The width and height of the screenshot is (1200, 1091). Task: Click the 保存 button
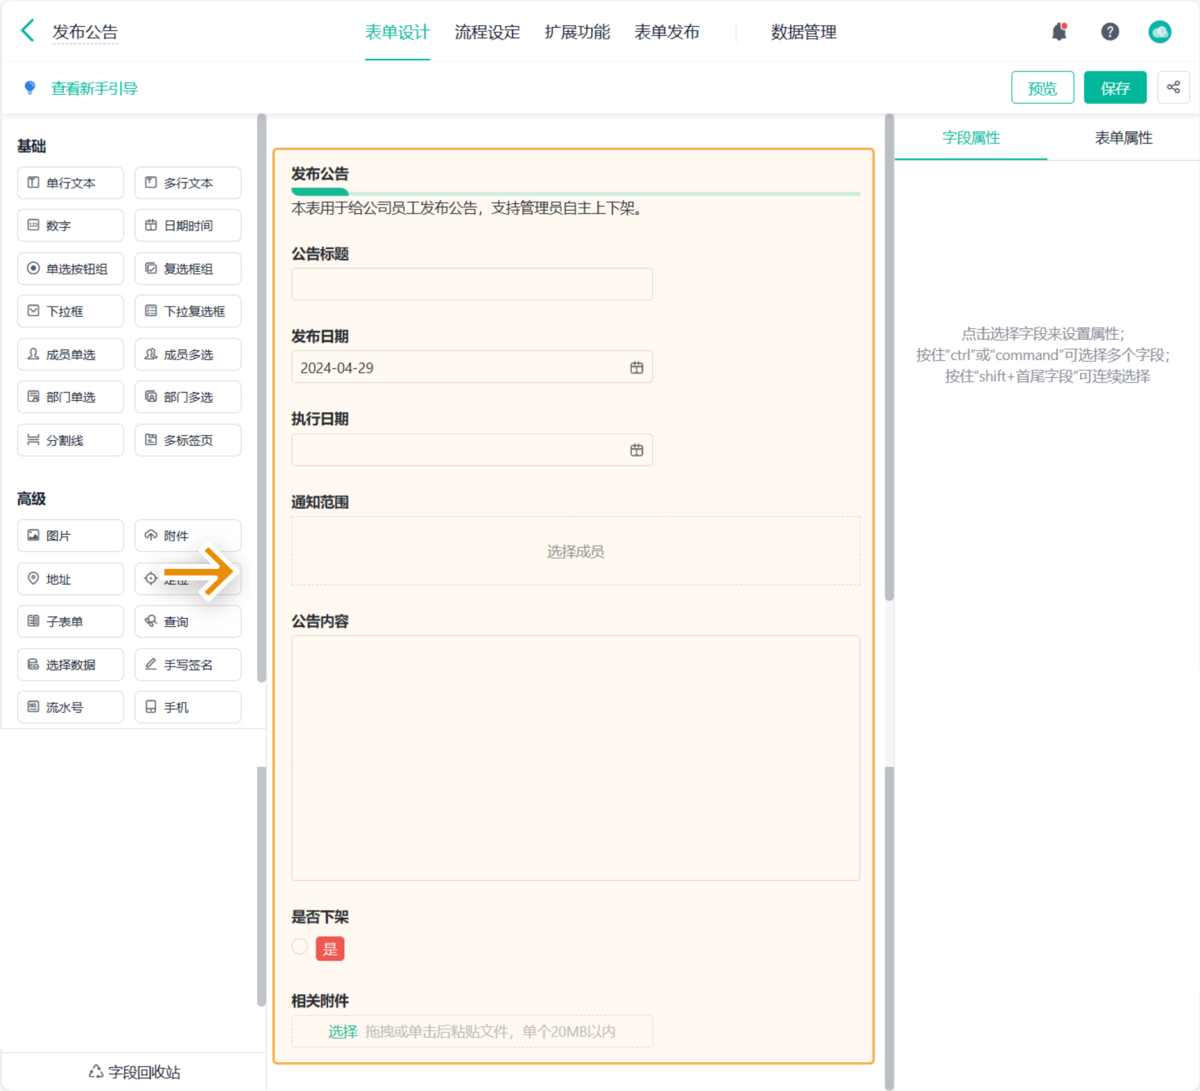(x=1115, y=88)
